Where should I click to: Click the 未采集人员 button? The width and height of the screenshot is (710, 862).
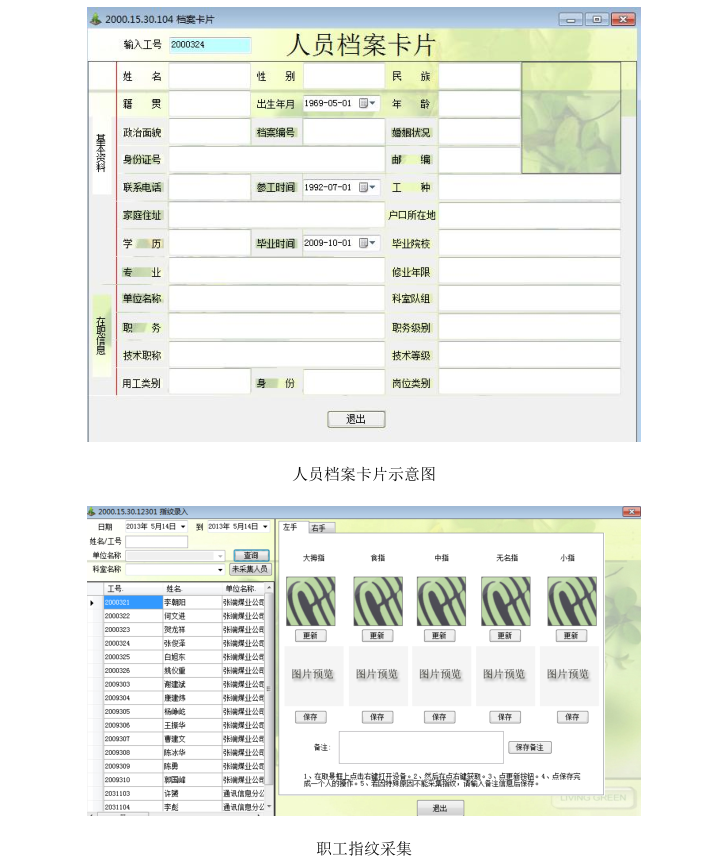[x=250, y=569]
